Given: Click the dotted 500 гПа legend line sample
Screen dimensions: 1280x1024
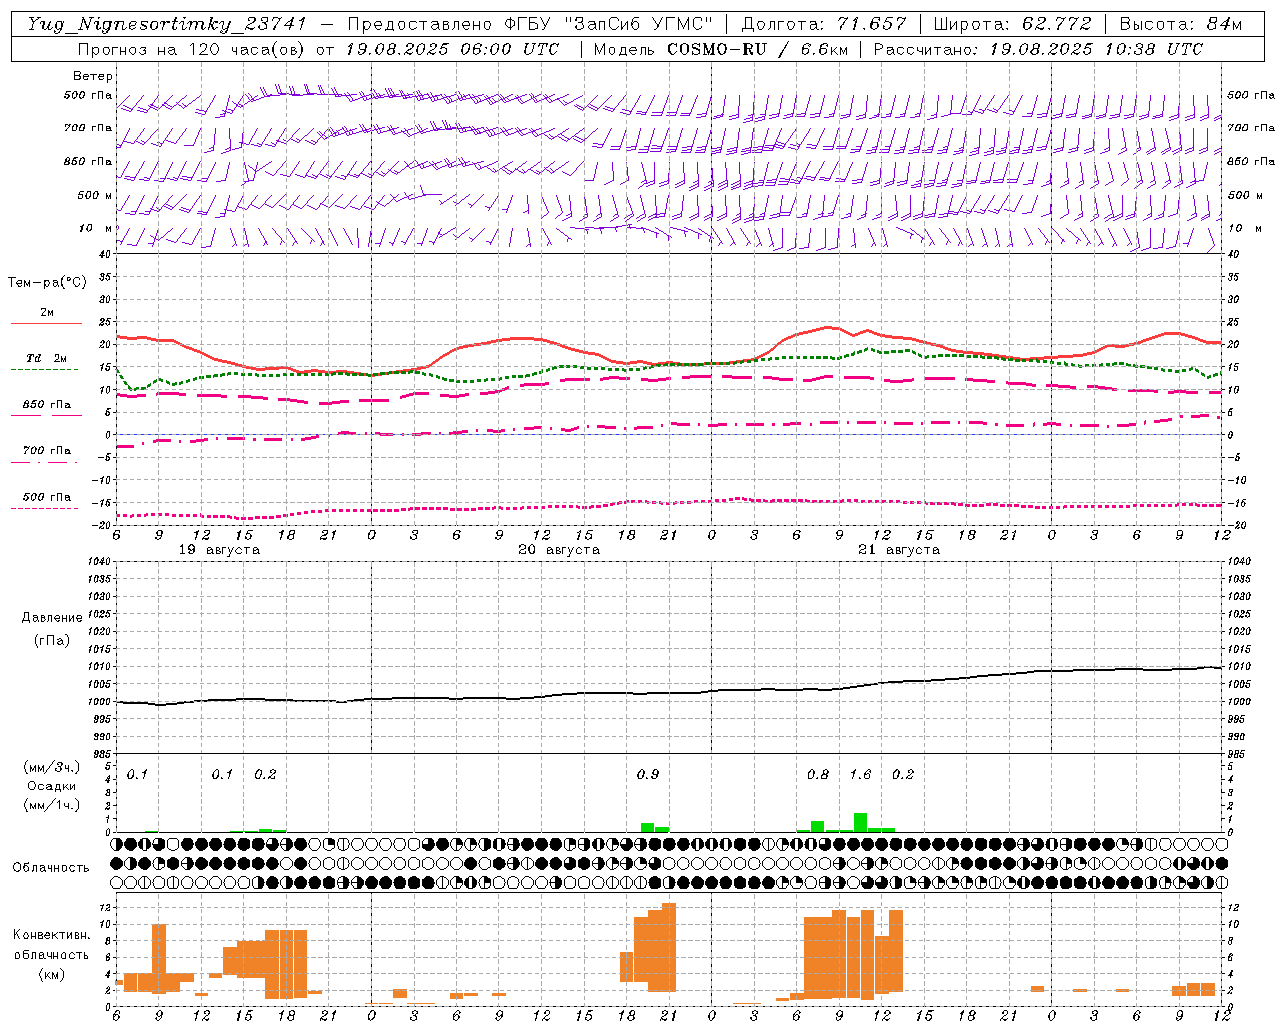Looking at the screenshot, I should click(44, 508).
